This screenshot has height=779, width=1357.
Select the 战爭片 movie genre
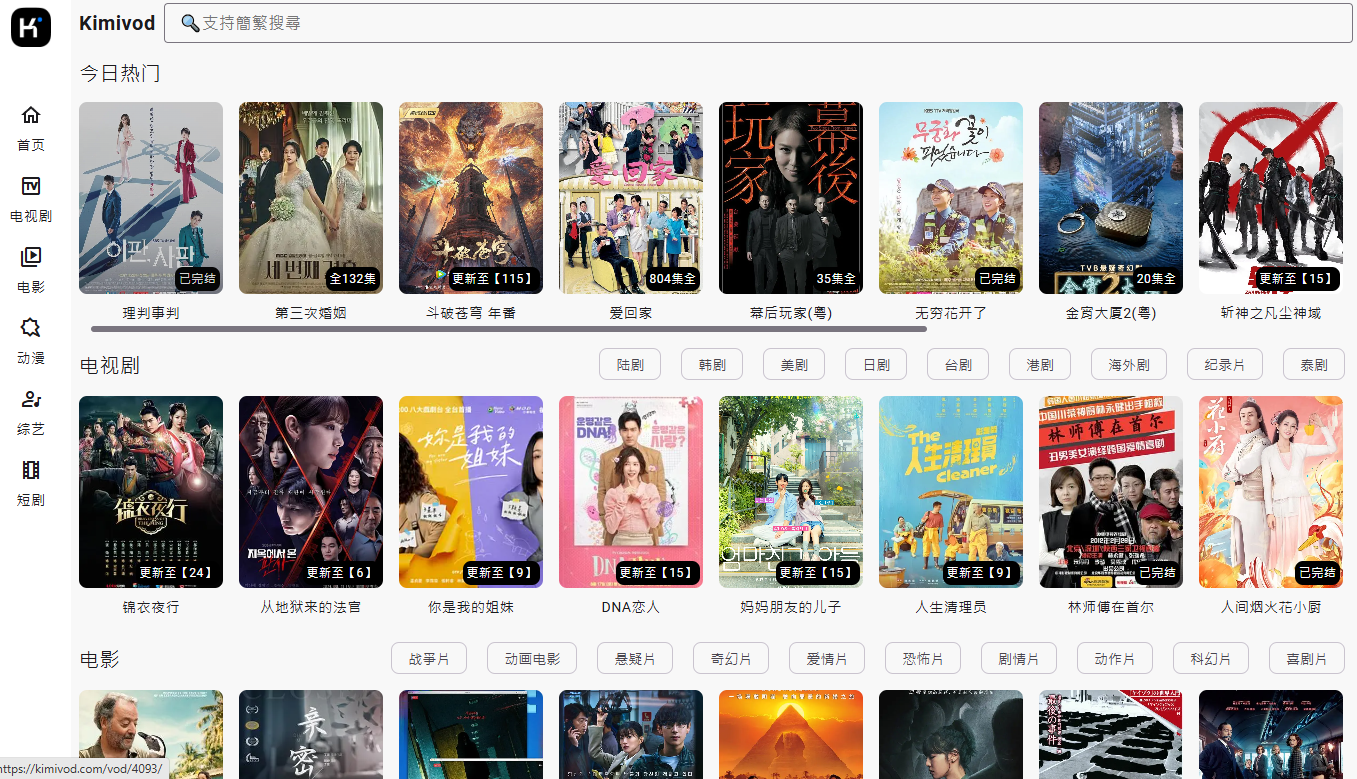click(429, 659)
